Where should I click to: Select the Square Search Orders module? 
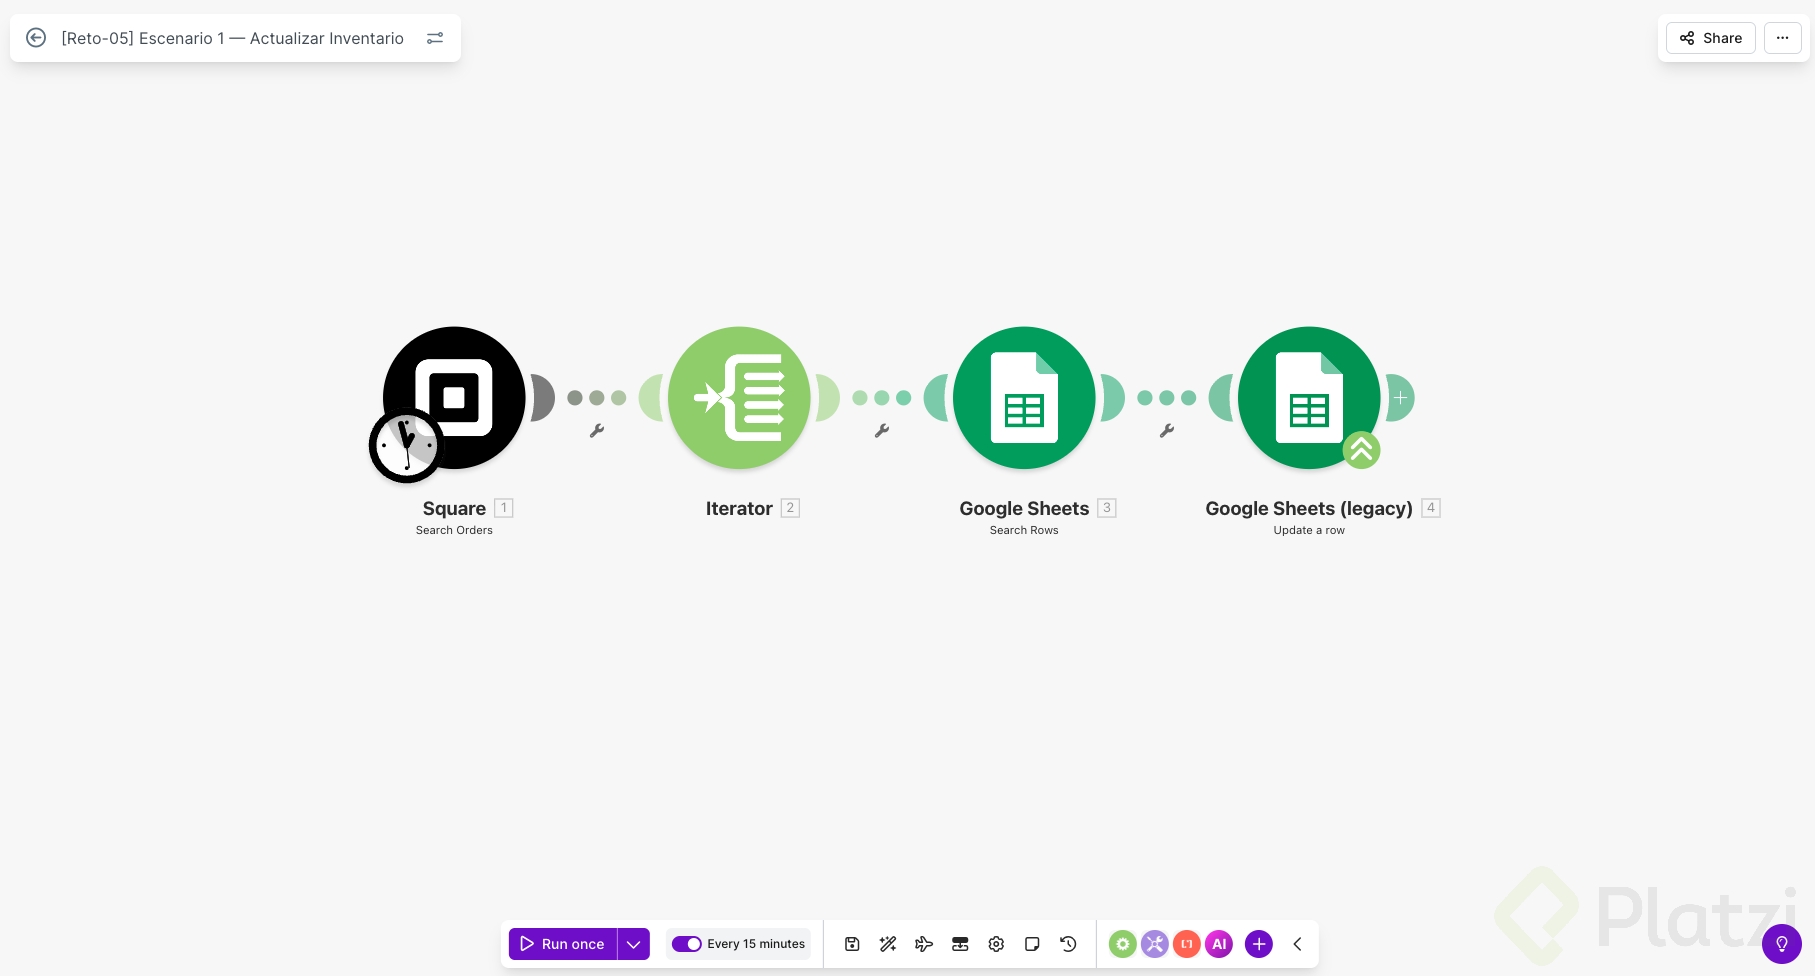(x=454, y=398)
